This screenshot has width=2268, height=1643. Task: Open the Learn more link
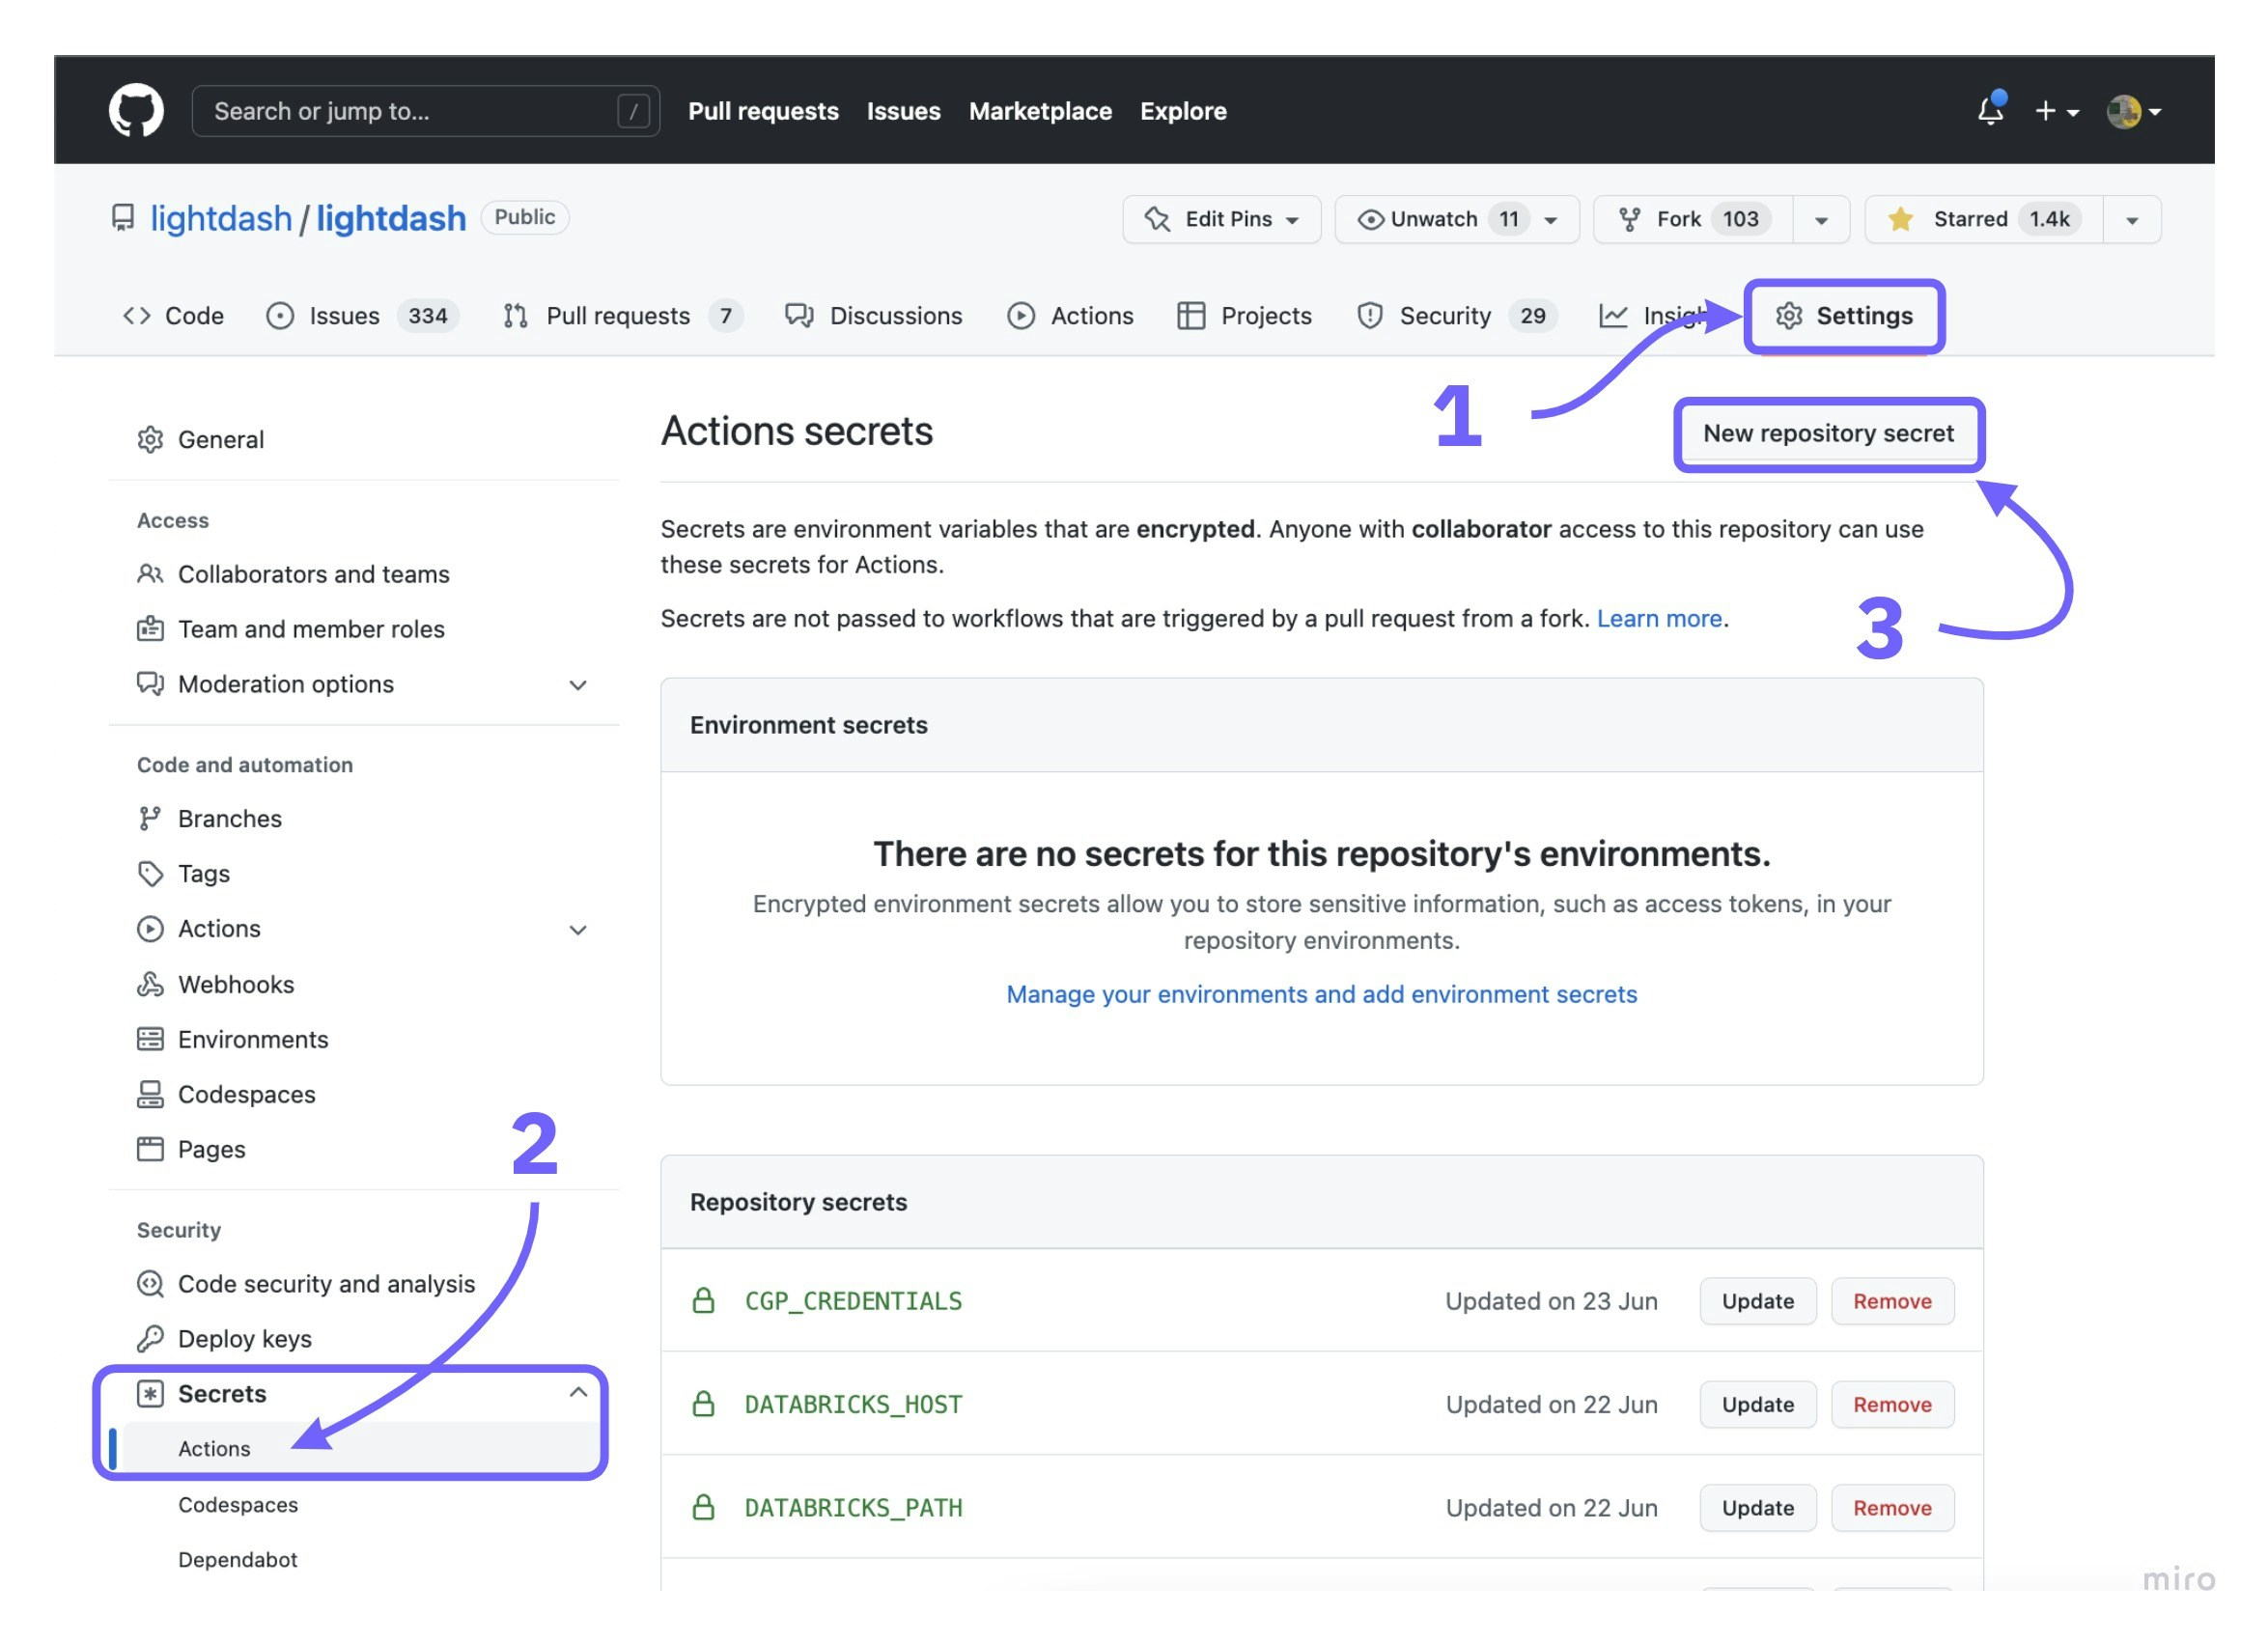[x=1658, y=619]
